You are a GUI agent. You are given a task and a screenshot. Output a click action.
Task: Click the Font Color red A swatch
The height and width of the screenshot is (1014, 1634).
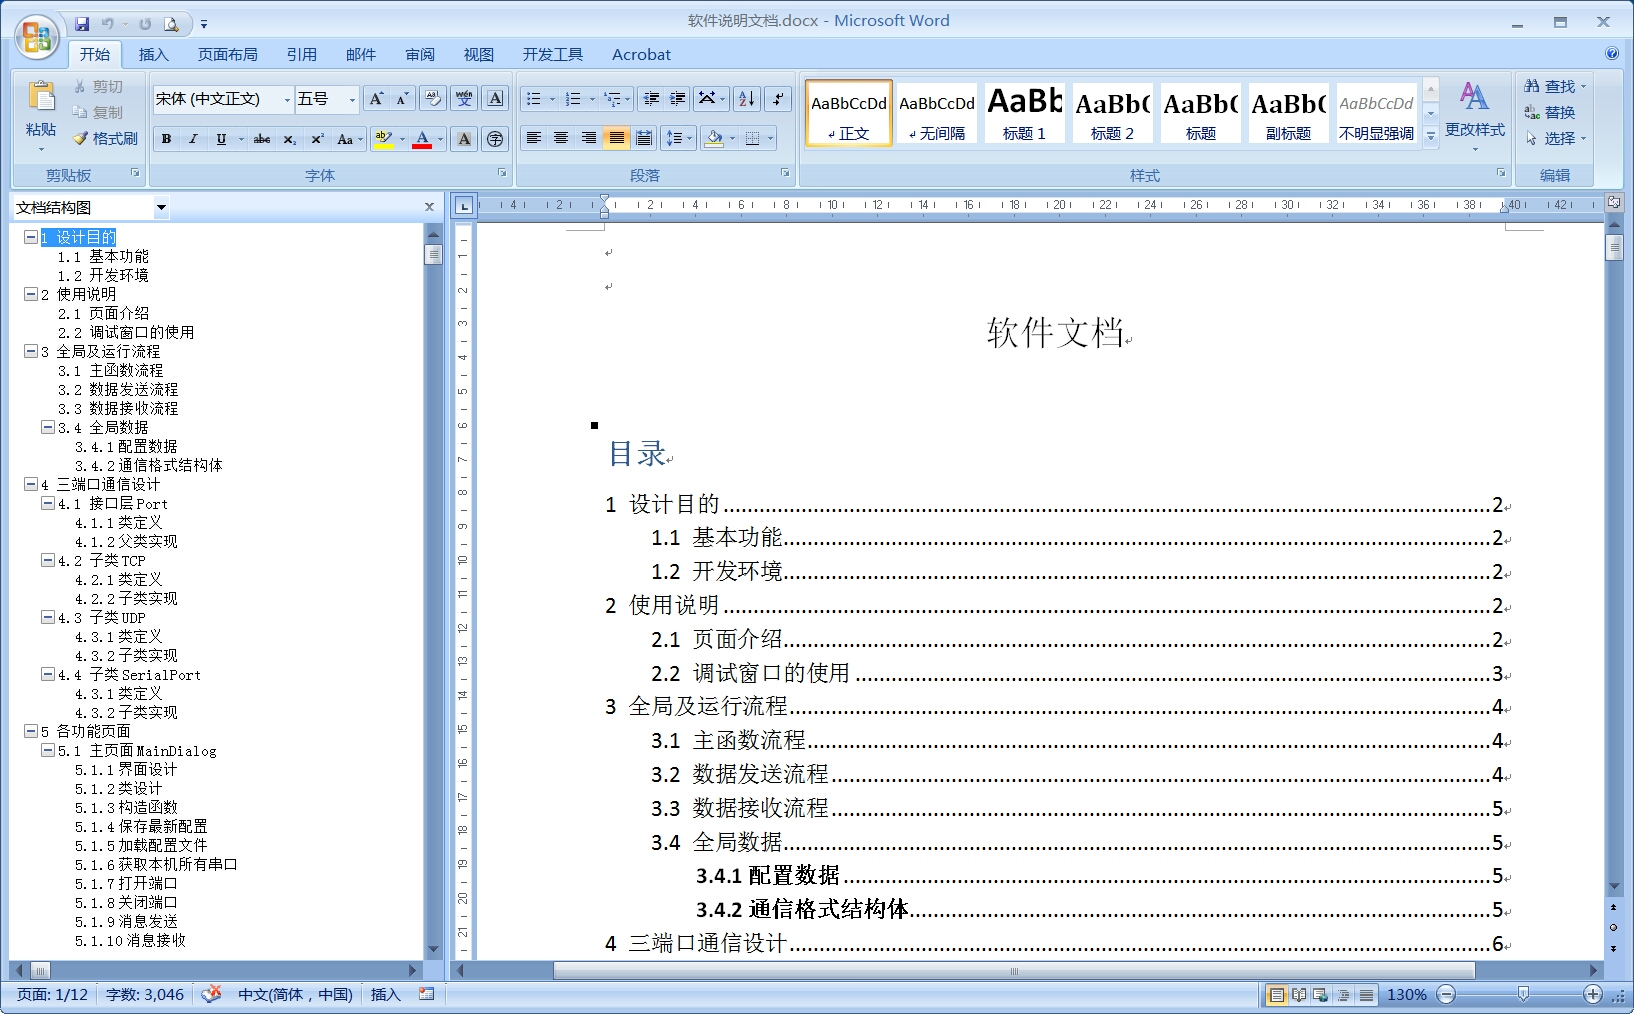point(422,139)
